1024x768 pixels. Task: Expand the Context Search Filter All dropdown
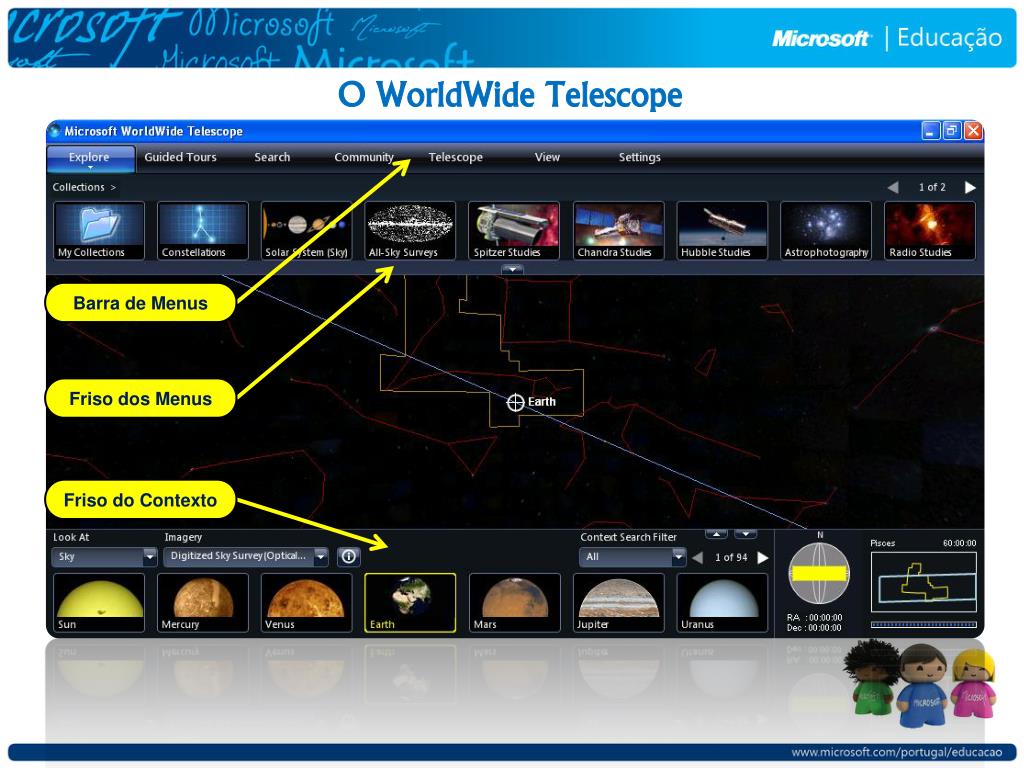[x=632, y=557]
